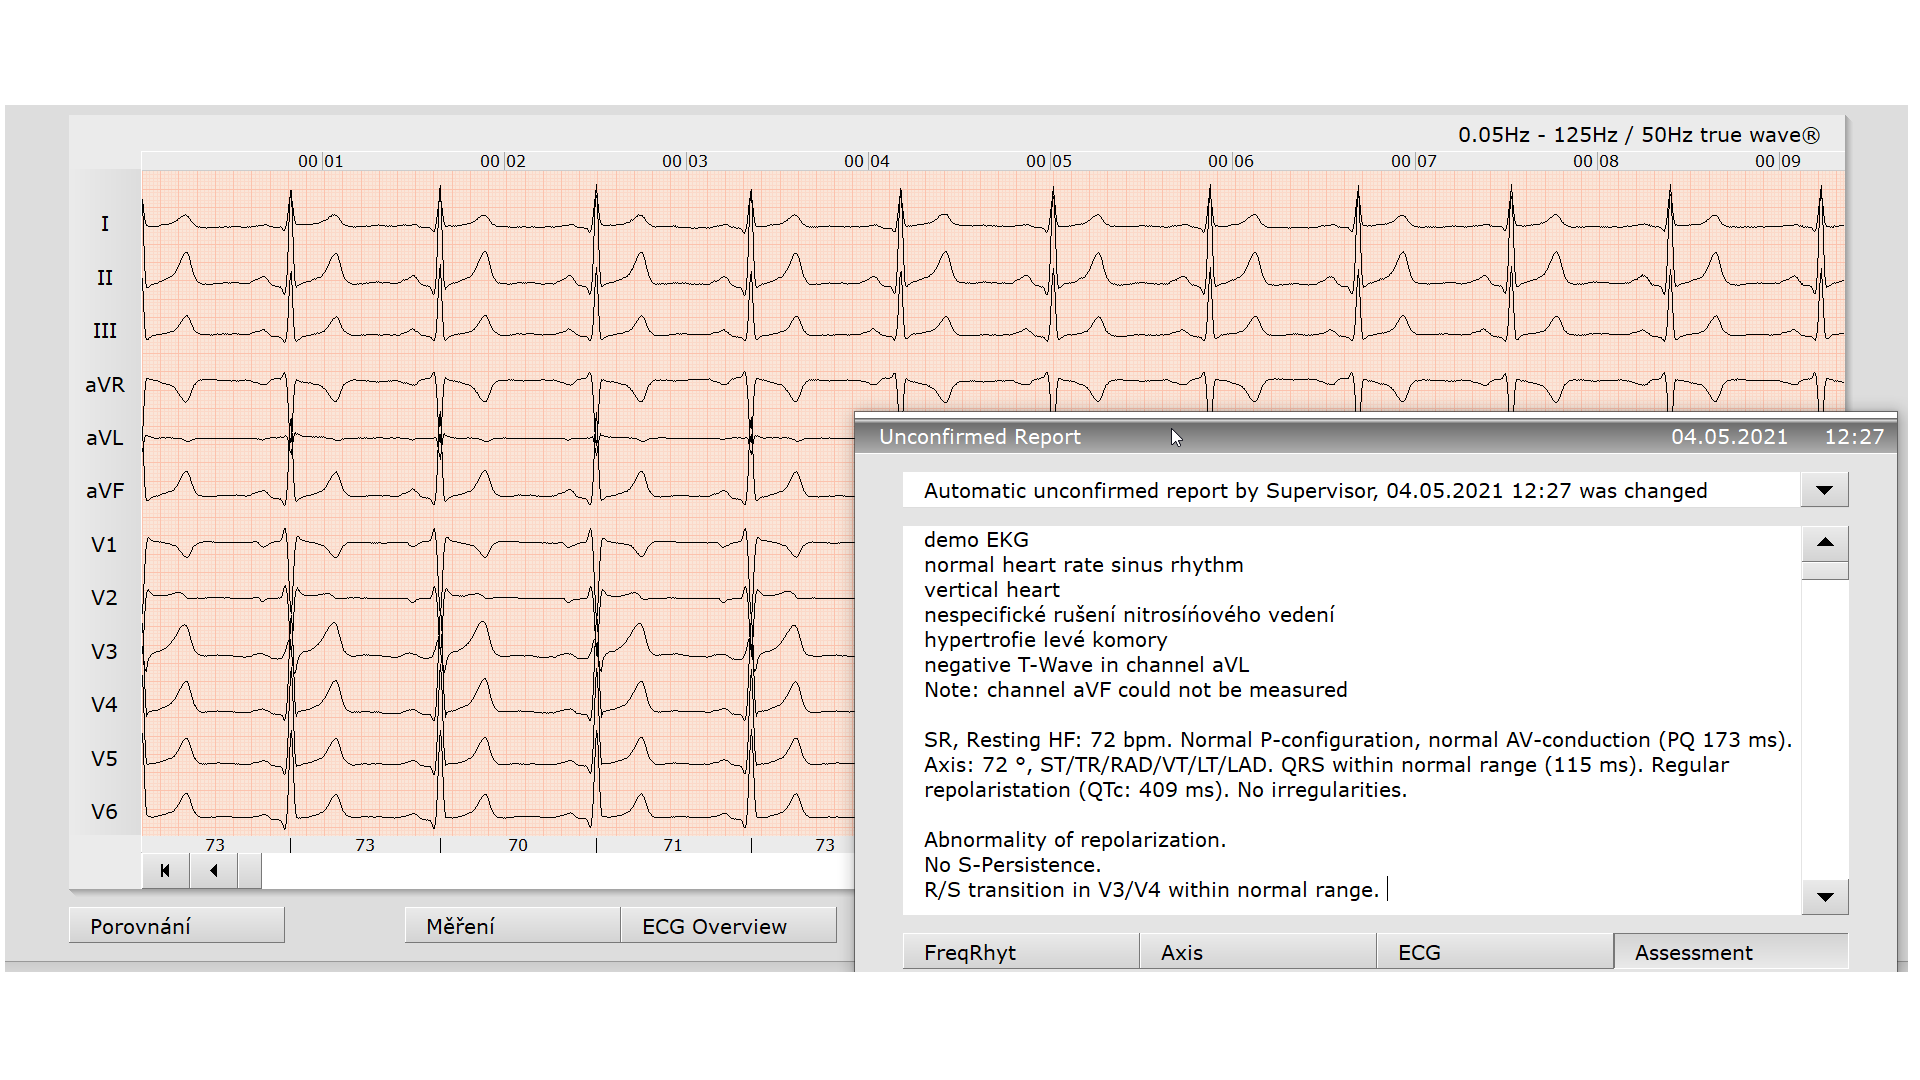Open Měření
The height and width of the screenshot is (1080, 1920).
click(x=511, y=925)
